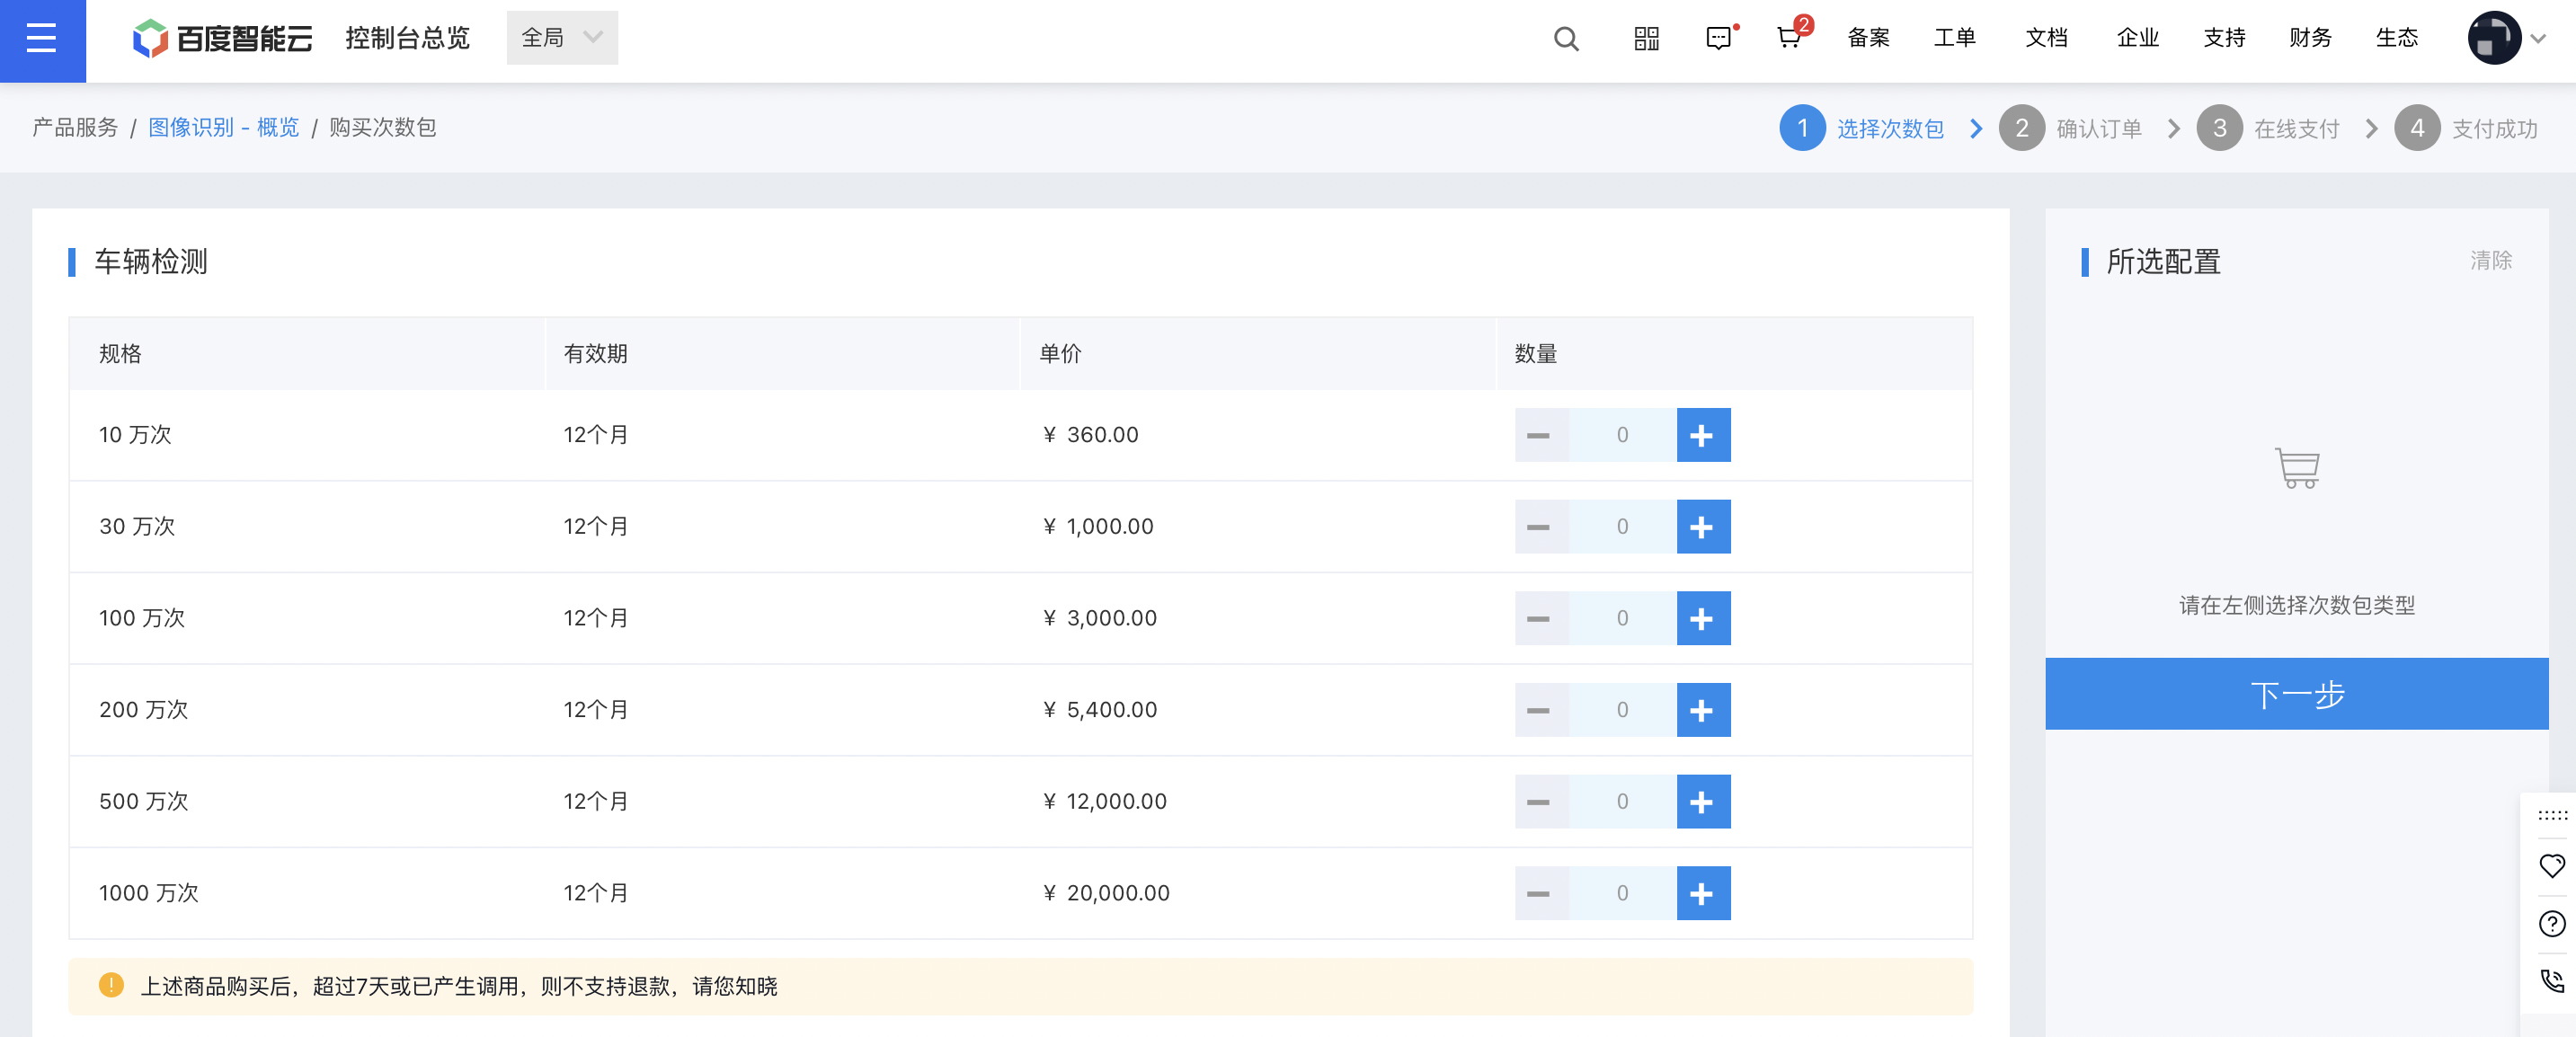Viewport: 2576px width, 1037px height.
Task: Decrease quantity for 200 万次 package
Action: tap(1541, 710)
